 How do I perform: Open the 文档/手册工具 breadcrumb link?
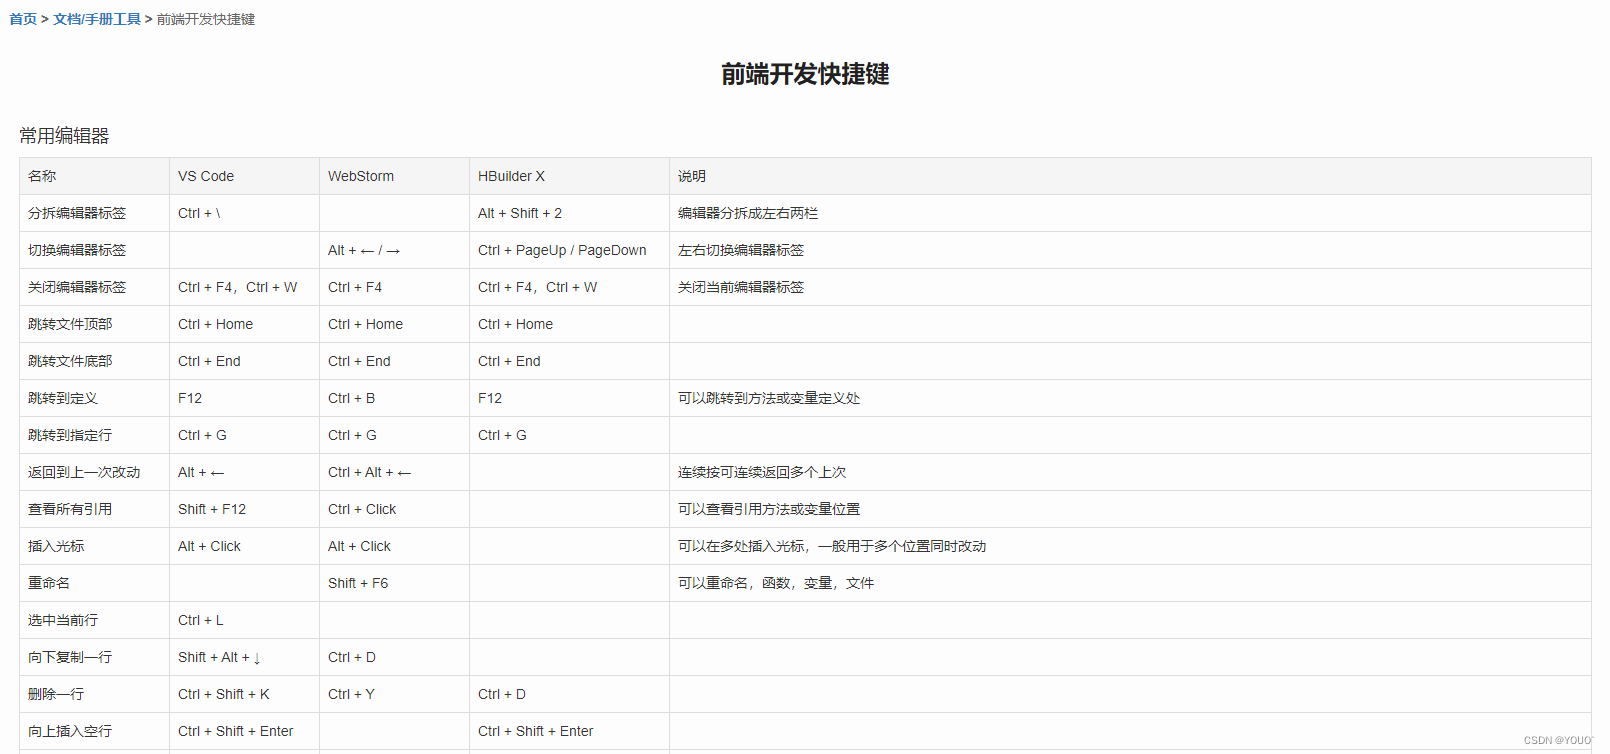(x=97, y=19)
